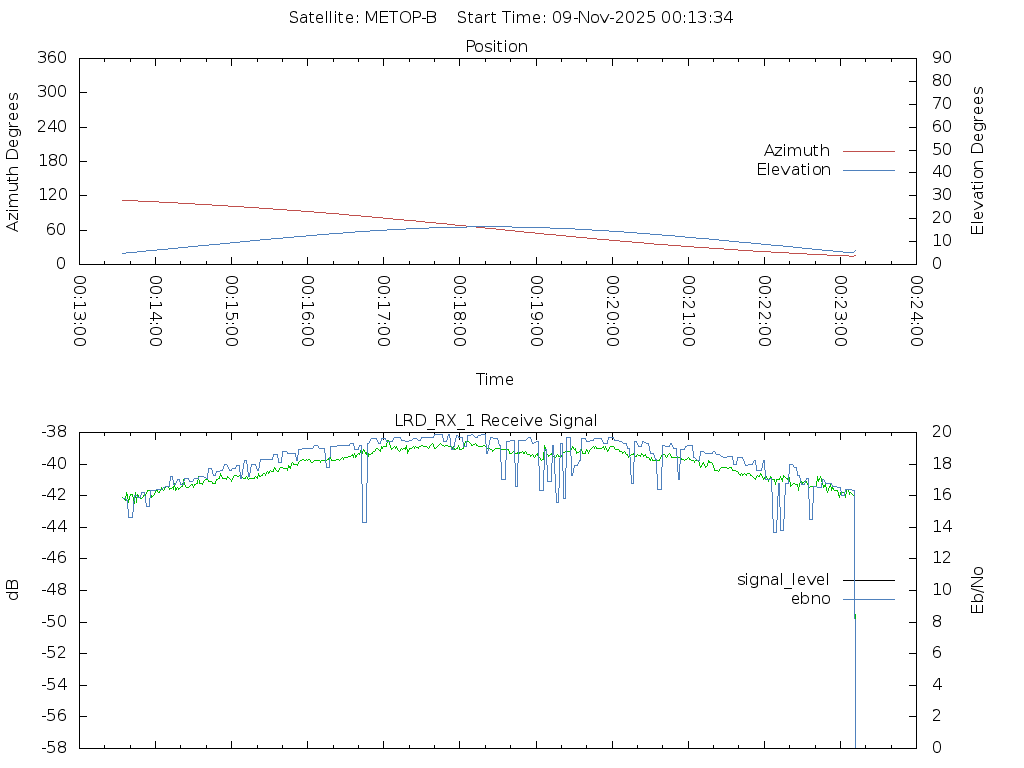Click the -50 tick on dB axis
The width and height of the screenshot is (1024, 768).
[x=51, y=622]
